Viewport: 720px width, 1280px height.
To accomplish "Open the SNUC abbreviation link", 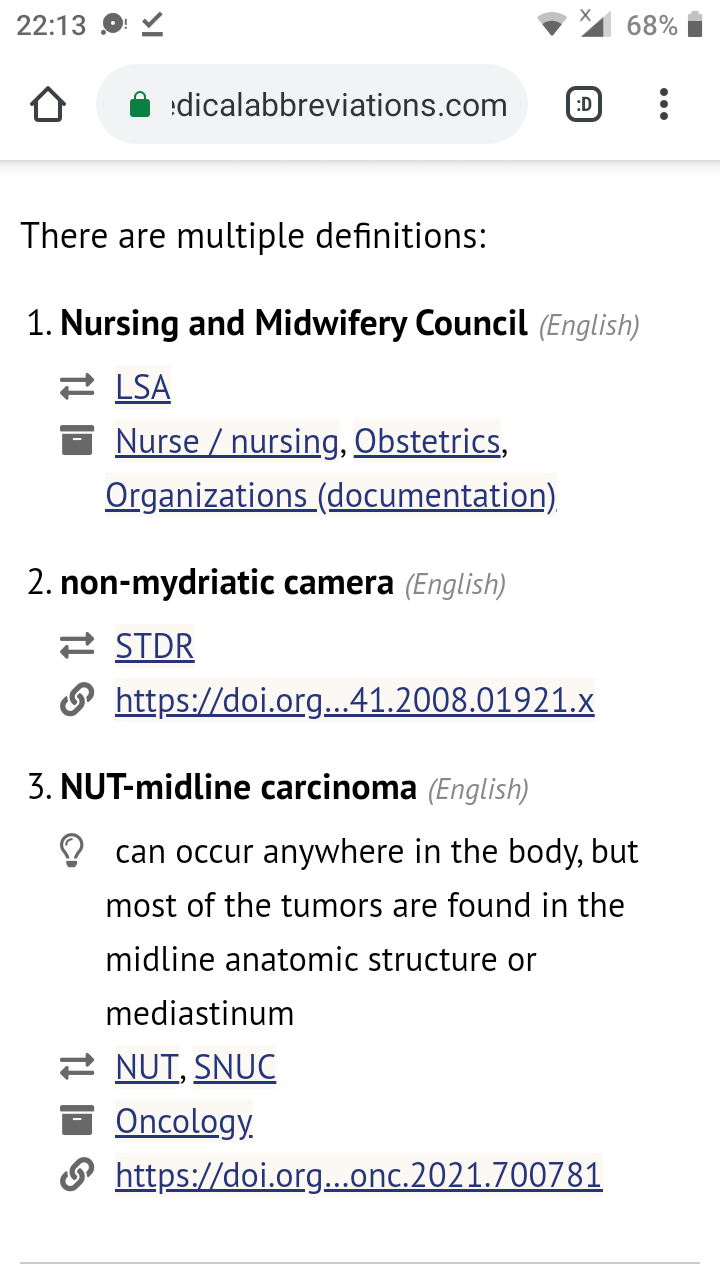I will click(x=235, y=1068).
